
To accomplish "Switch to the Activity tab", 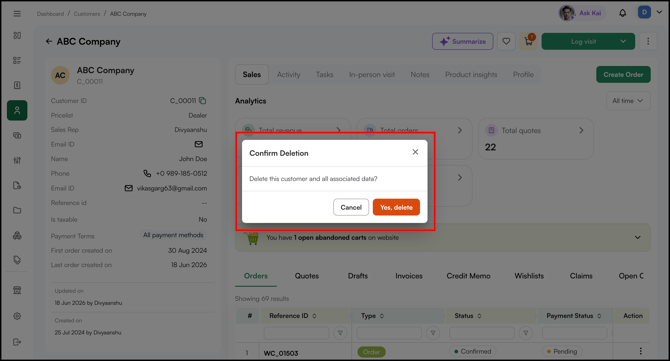I will pos(288,74).
